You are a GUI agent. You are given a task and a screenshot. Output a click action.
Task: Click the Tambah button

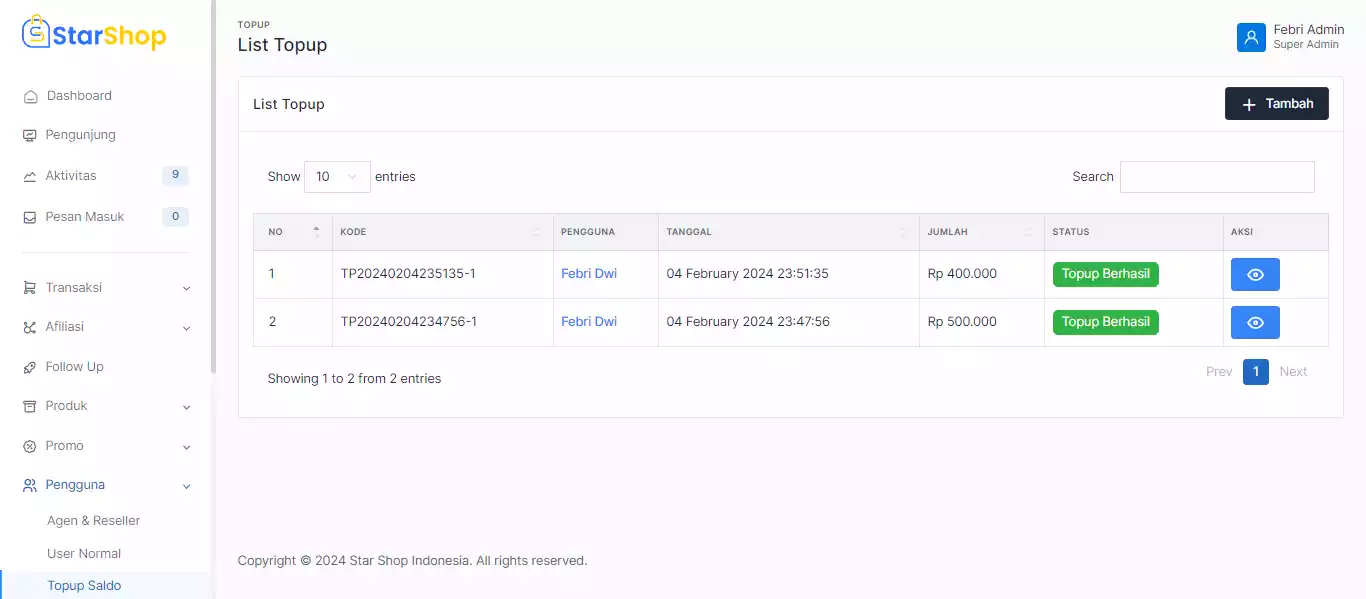tap(1276, 104)
